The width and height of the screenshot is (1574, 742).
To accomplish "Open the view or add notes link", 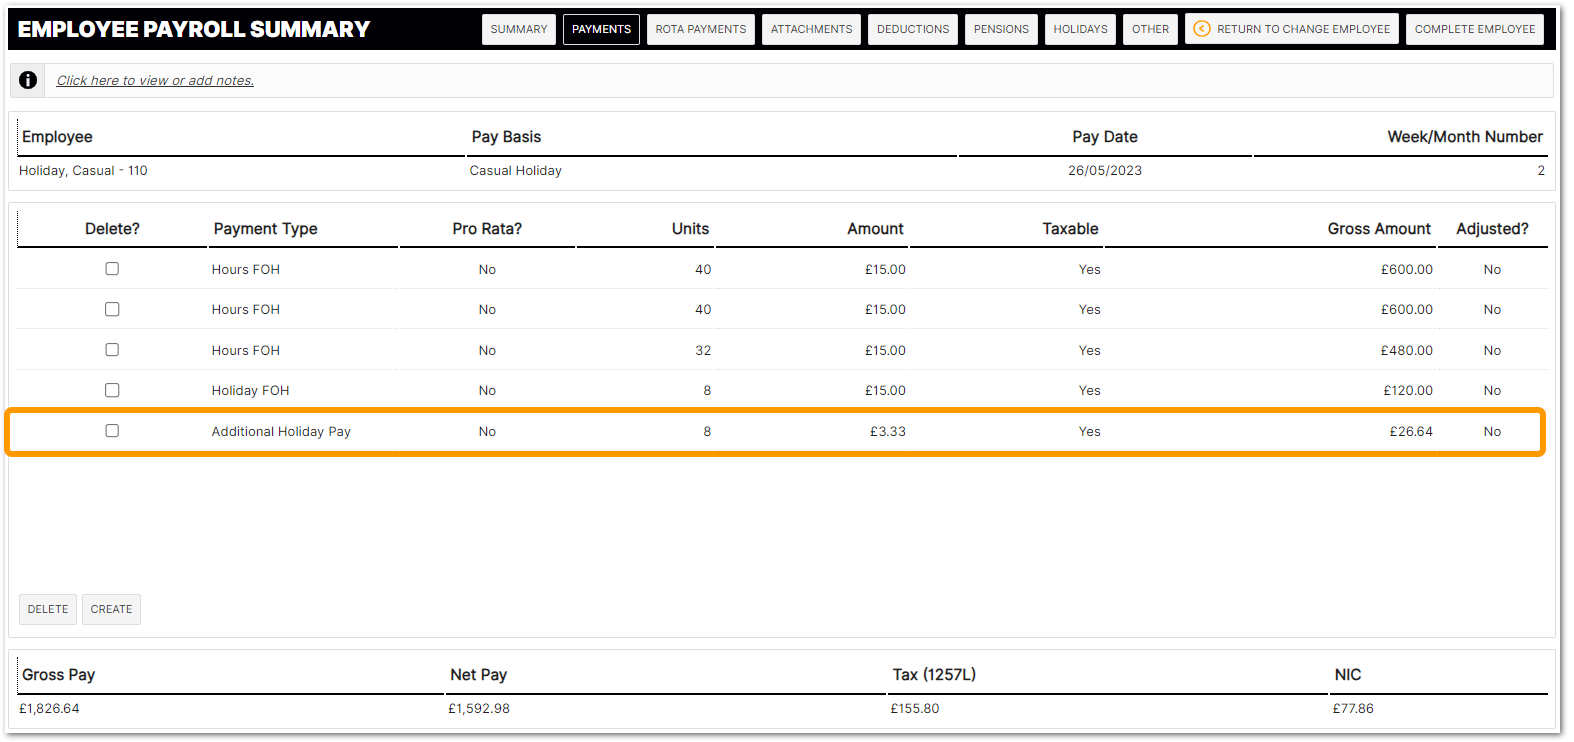I will (155, 80).
